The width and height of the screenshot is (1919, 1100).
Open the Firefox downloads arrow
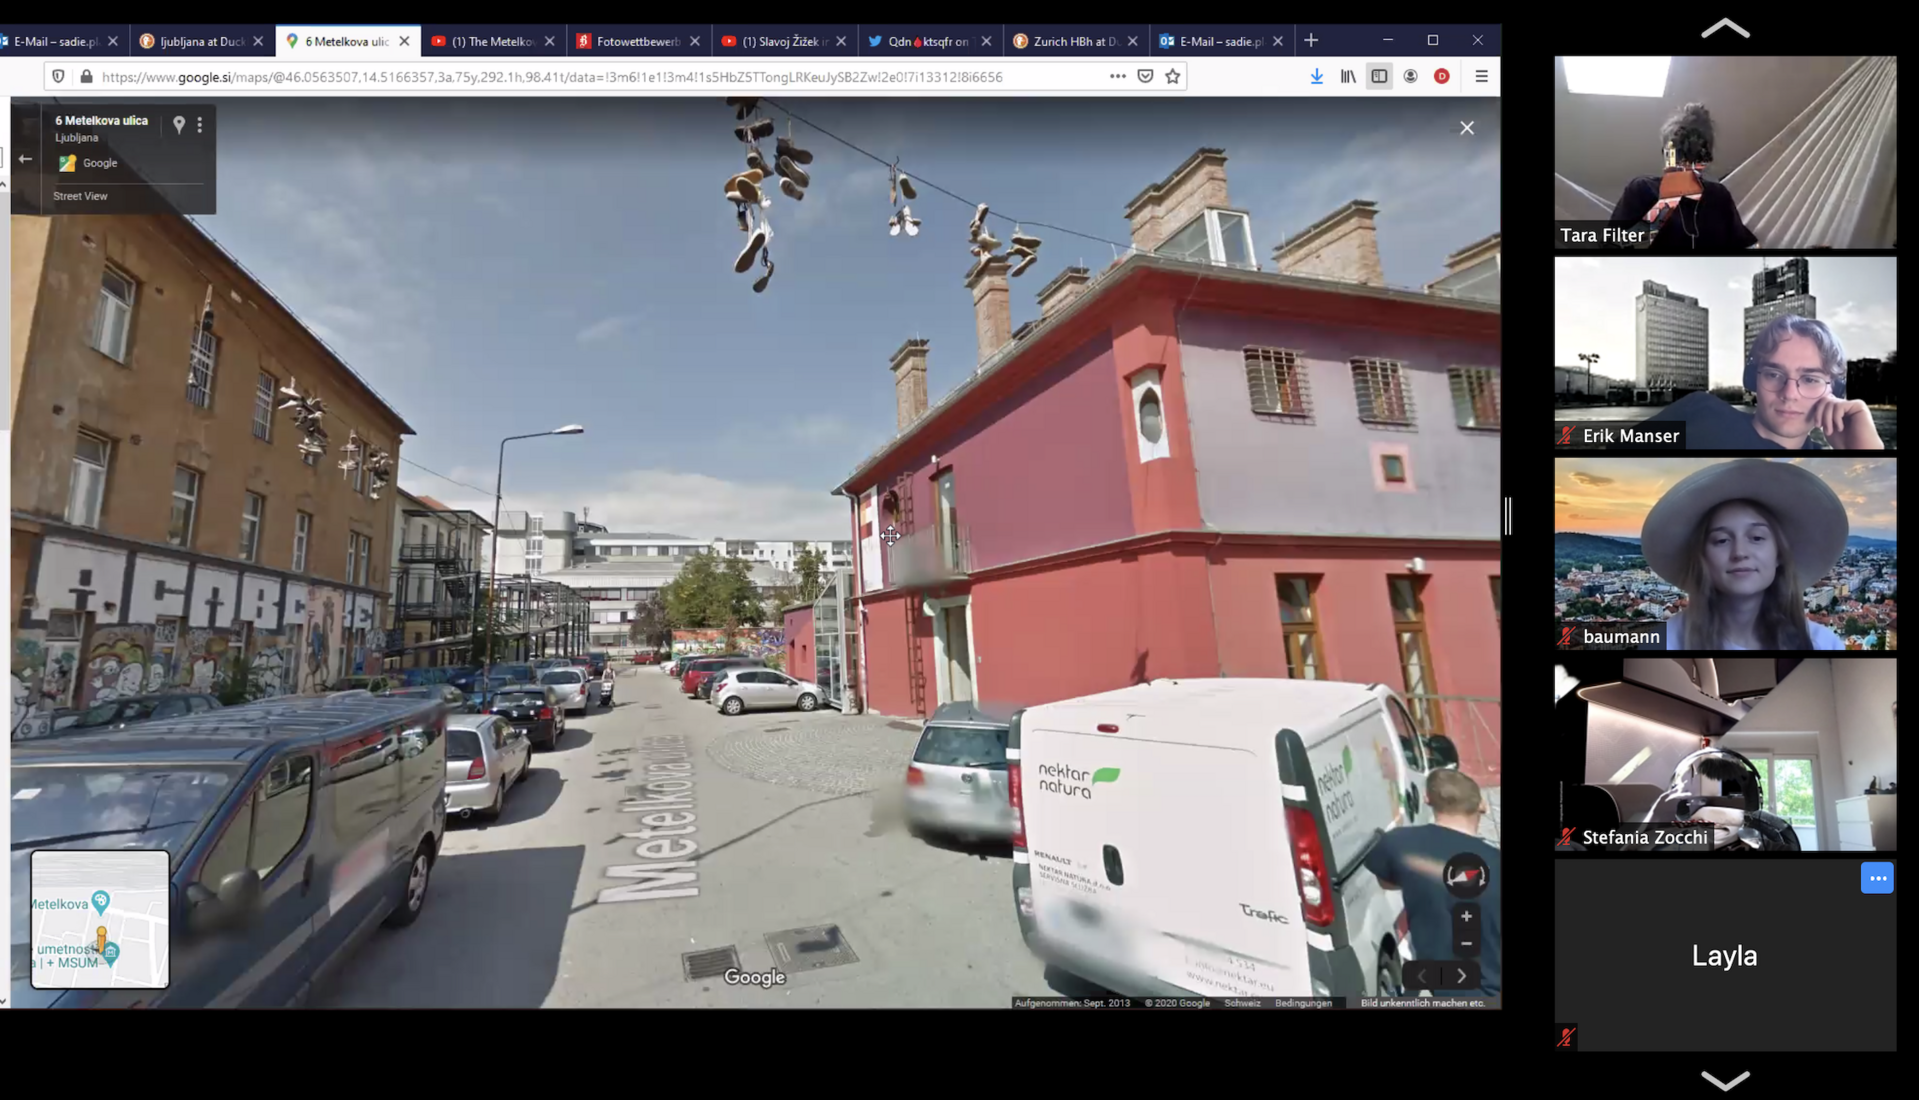pos(1316,76)
